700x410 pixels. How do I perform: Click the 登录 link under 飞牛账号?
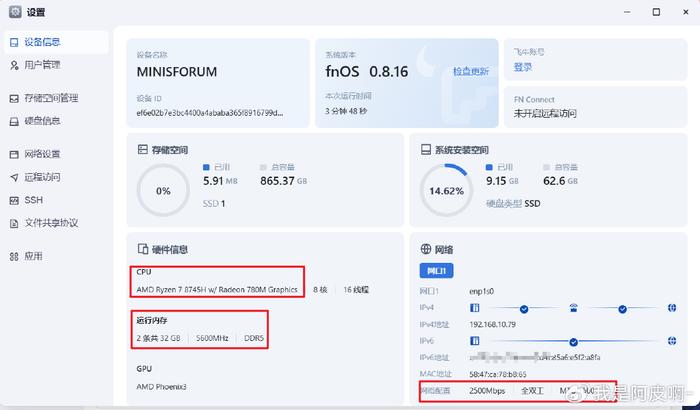coord(523,67)
